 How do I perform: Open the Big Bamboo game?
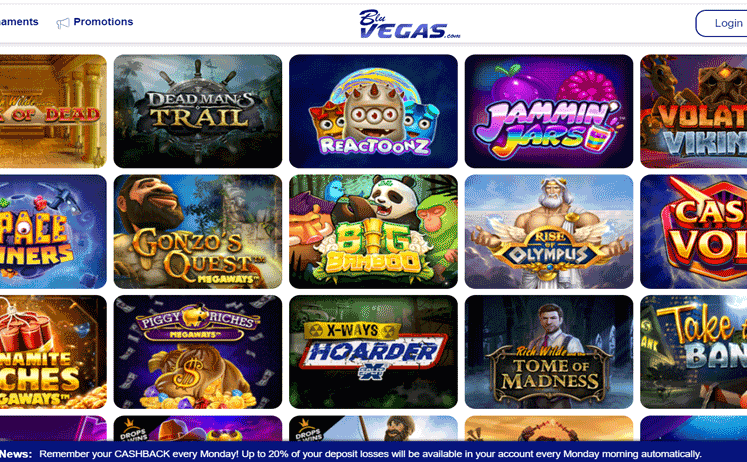(x=373, y=231)
